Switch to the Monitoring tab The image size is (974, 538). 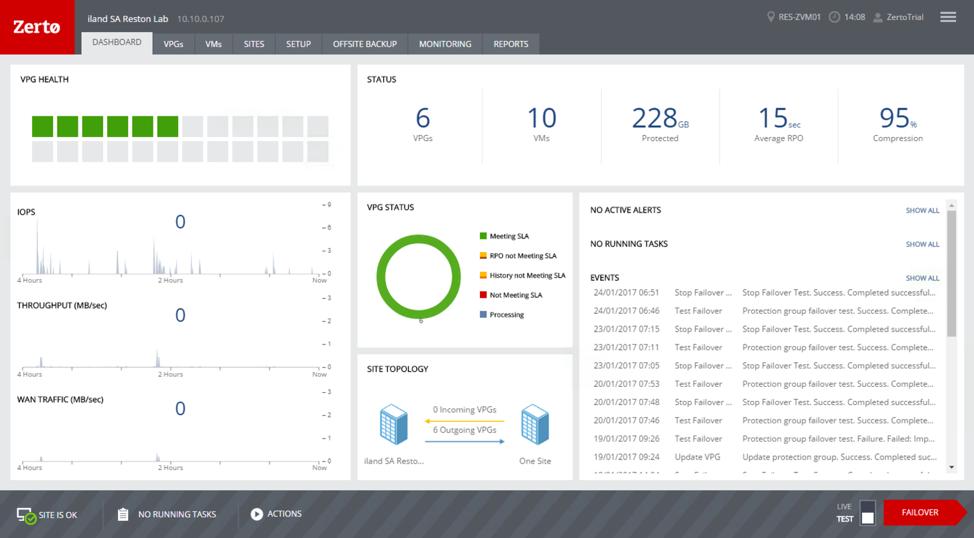coord(445,44)
